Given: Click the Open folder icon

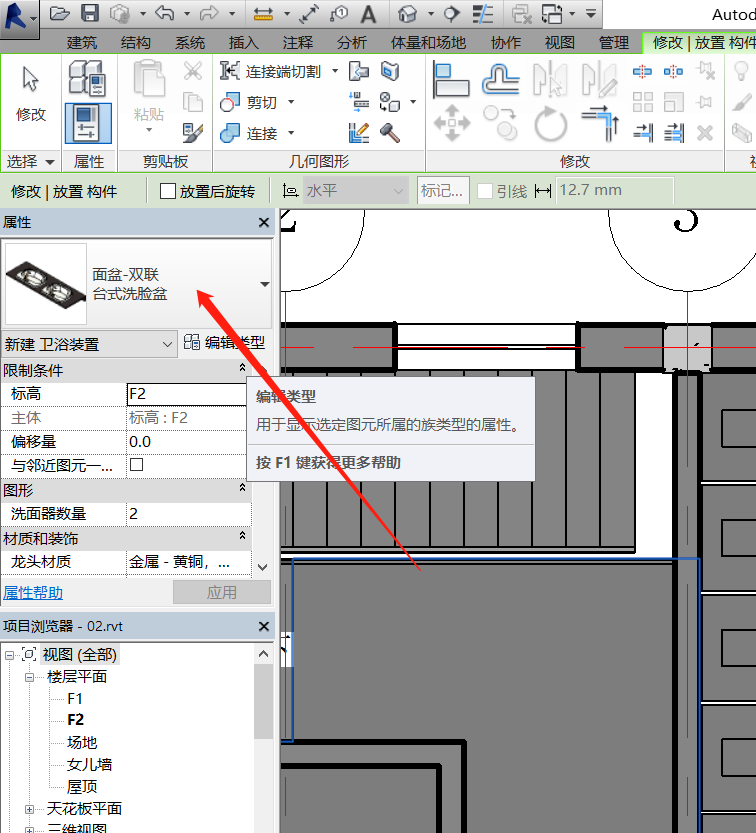Looking at the screenshot, I should 60,14.
